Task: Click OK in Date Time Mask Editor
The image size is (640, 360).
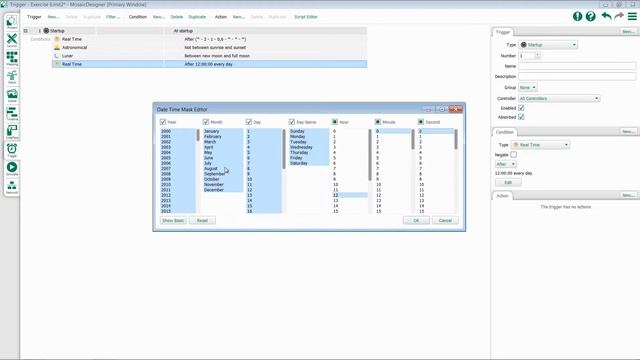Action: [x=416, y=220]
